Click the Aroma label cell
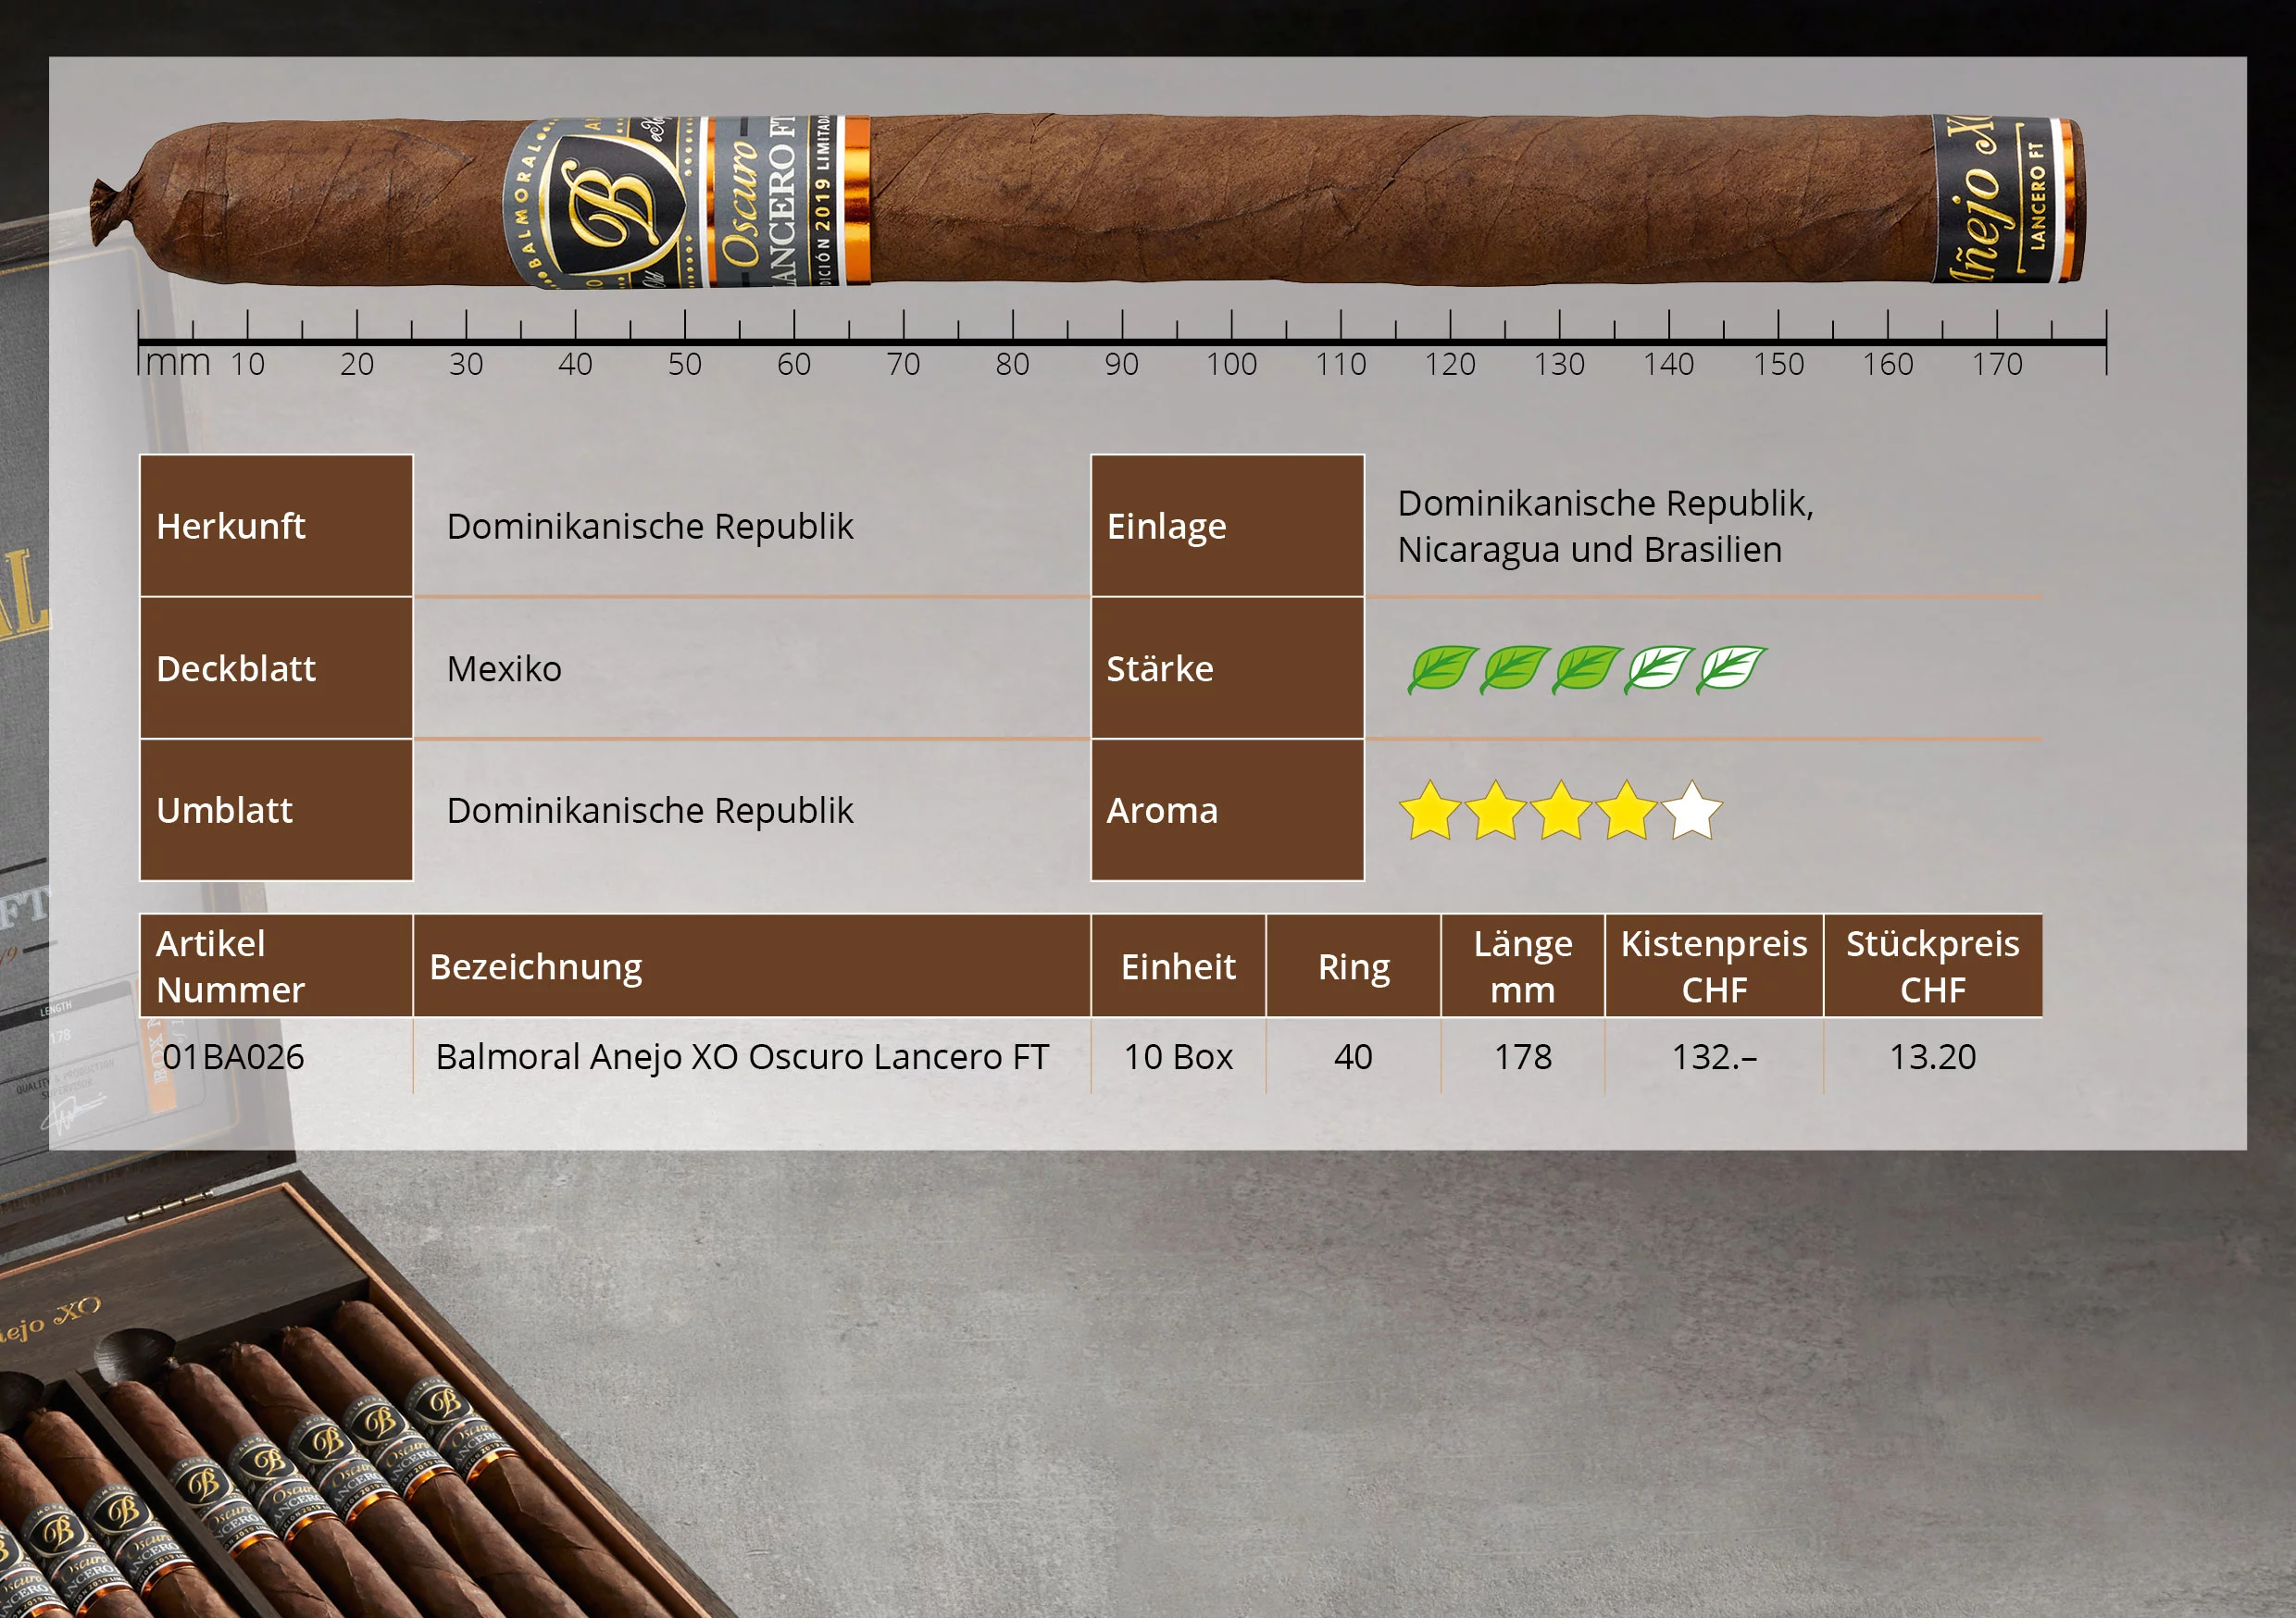2296x1618 pixels. click(1227, 810)
